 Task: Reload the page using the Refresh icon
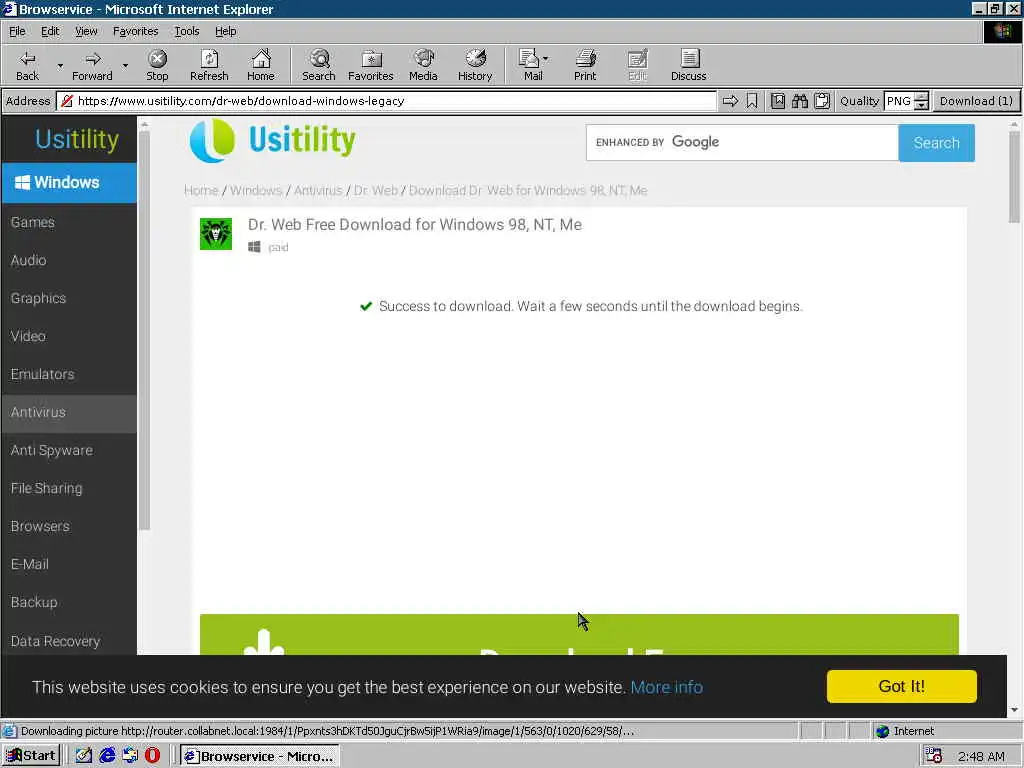pyautogui.click(x=209, y=65)
